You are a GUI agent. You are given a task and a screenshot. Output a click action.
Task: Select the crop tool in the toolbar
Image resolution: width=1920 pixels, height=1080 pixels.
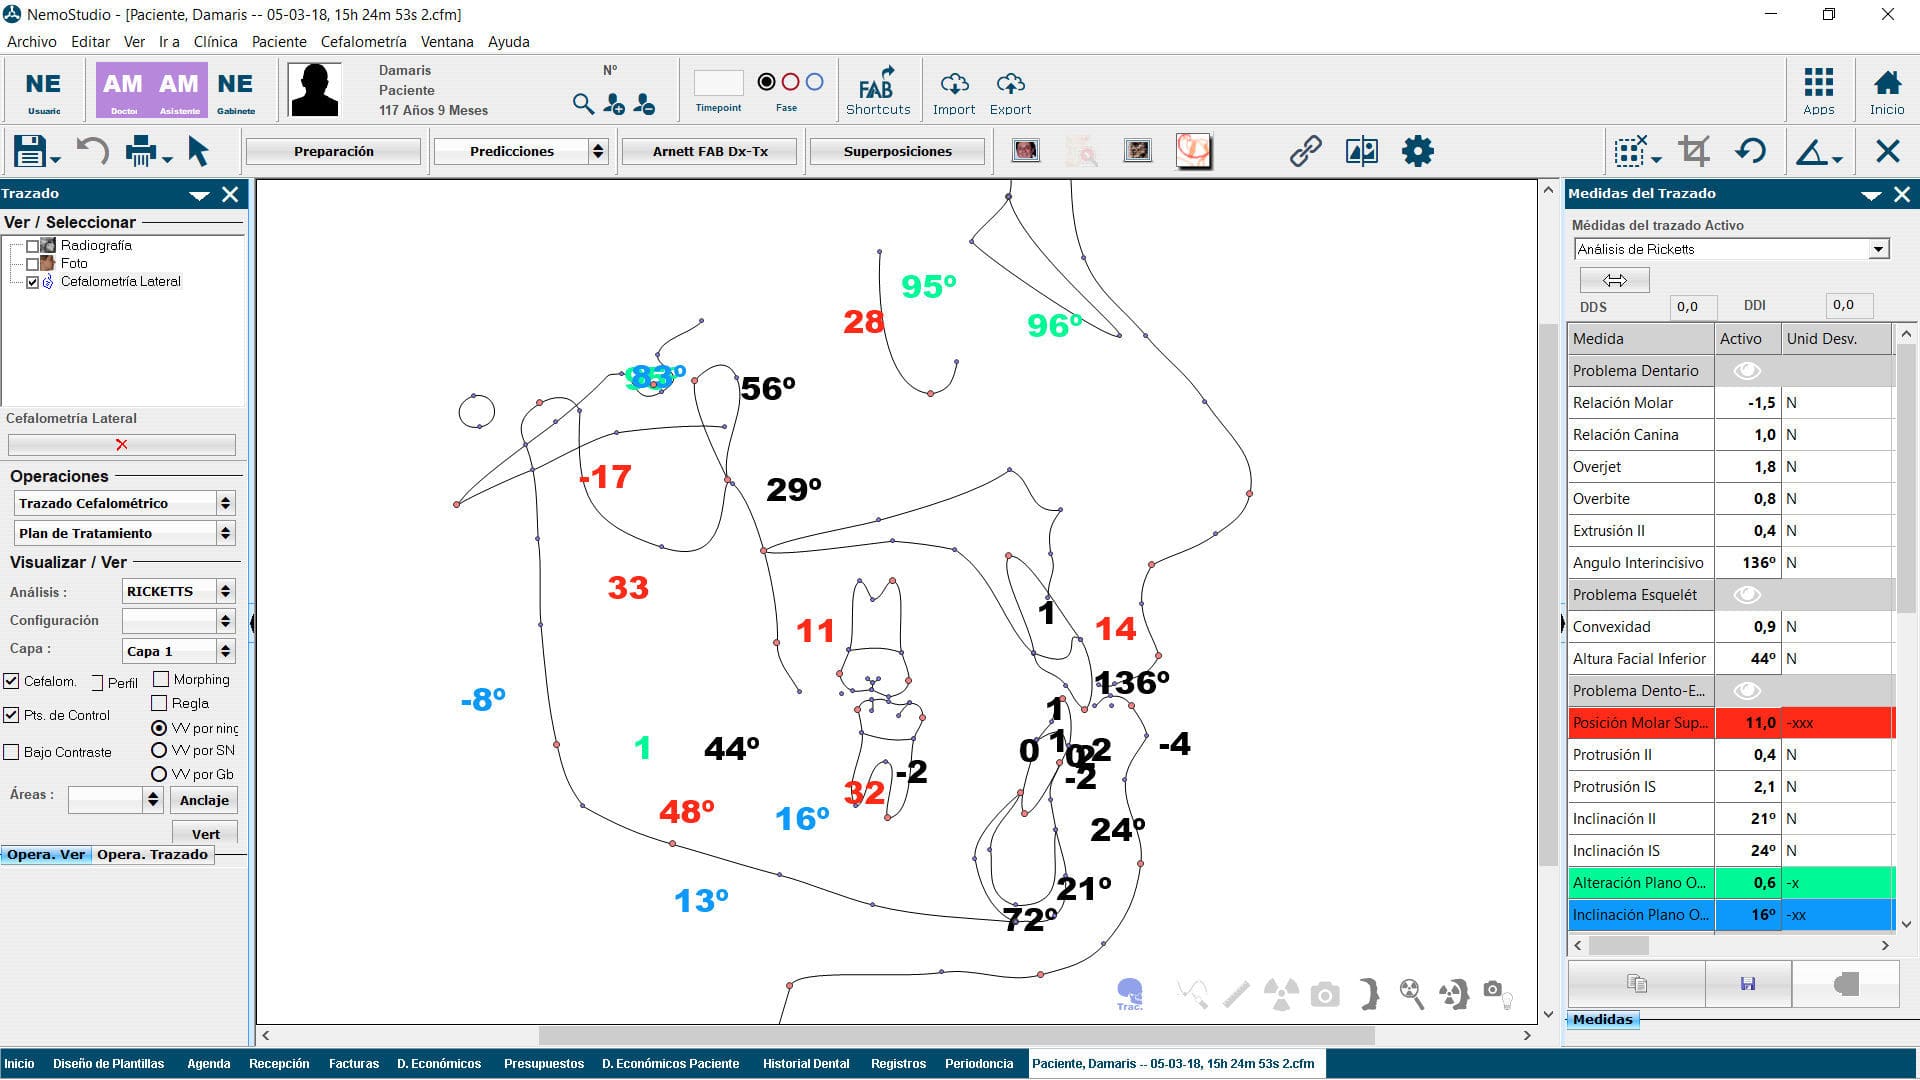[x=1696, y=151]
